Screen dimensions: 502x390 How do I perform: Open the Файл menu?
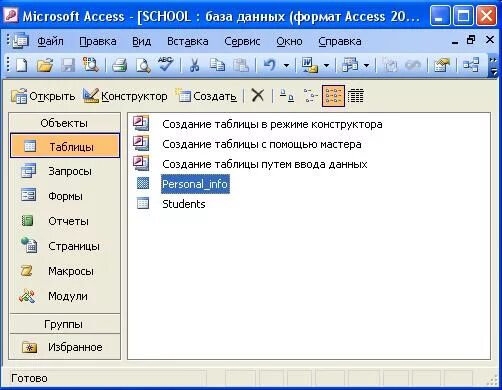tap(50, 41)
